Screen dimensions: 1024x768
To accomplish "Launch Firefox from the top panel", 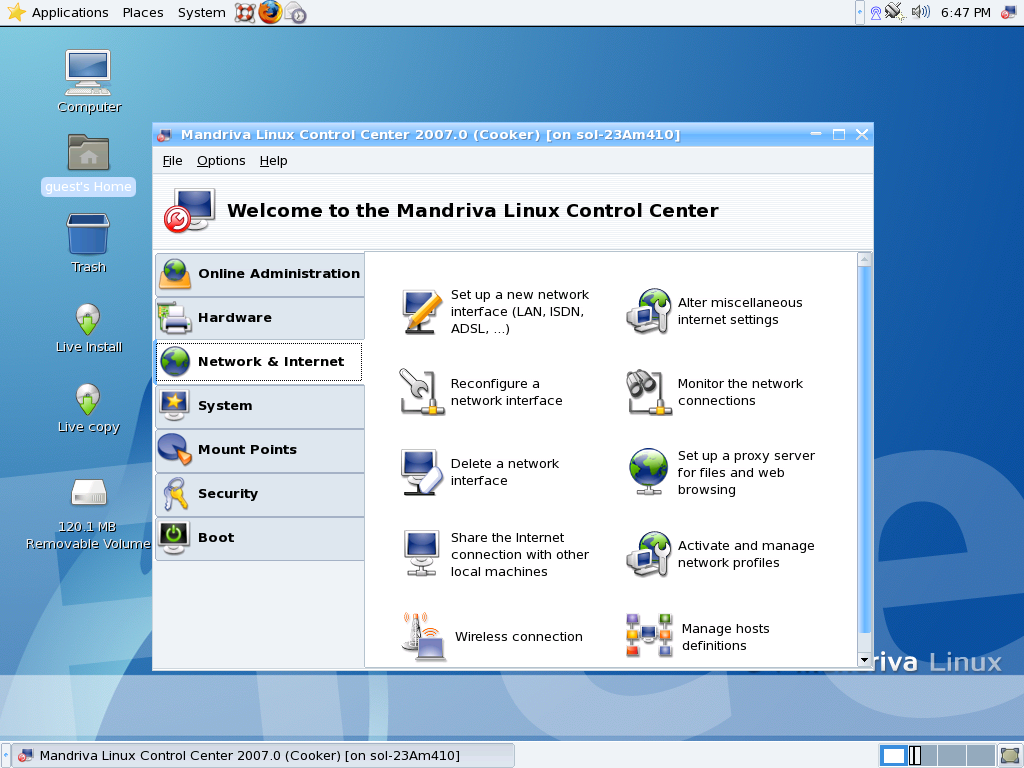I will 270,12.
